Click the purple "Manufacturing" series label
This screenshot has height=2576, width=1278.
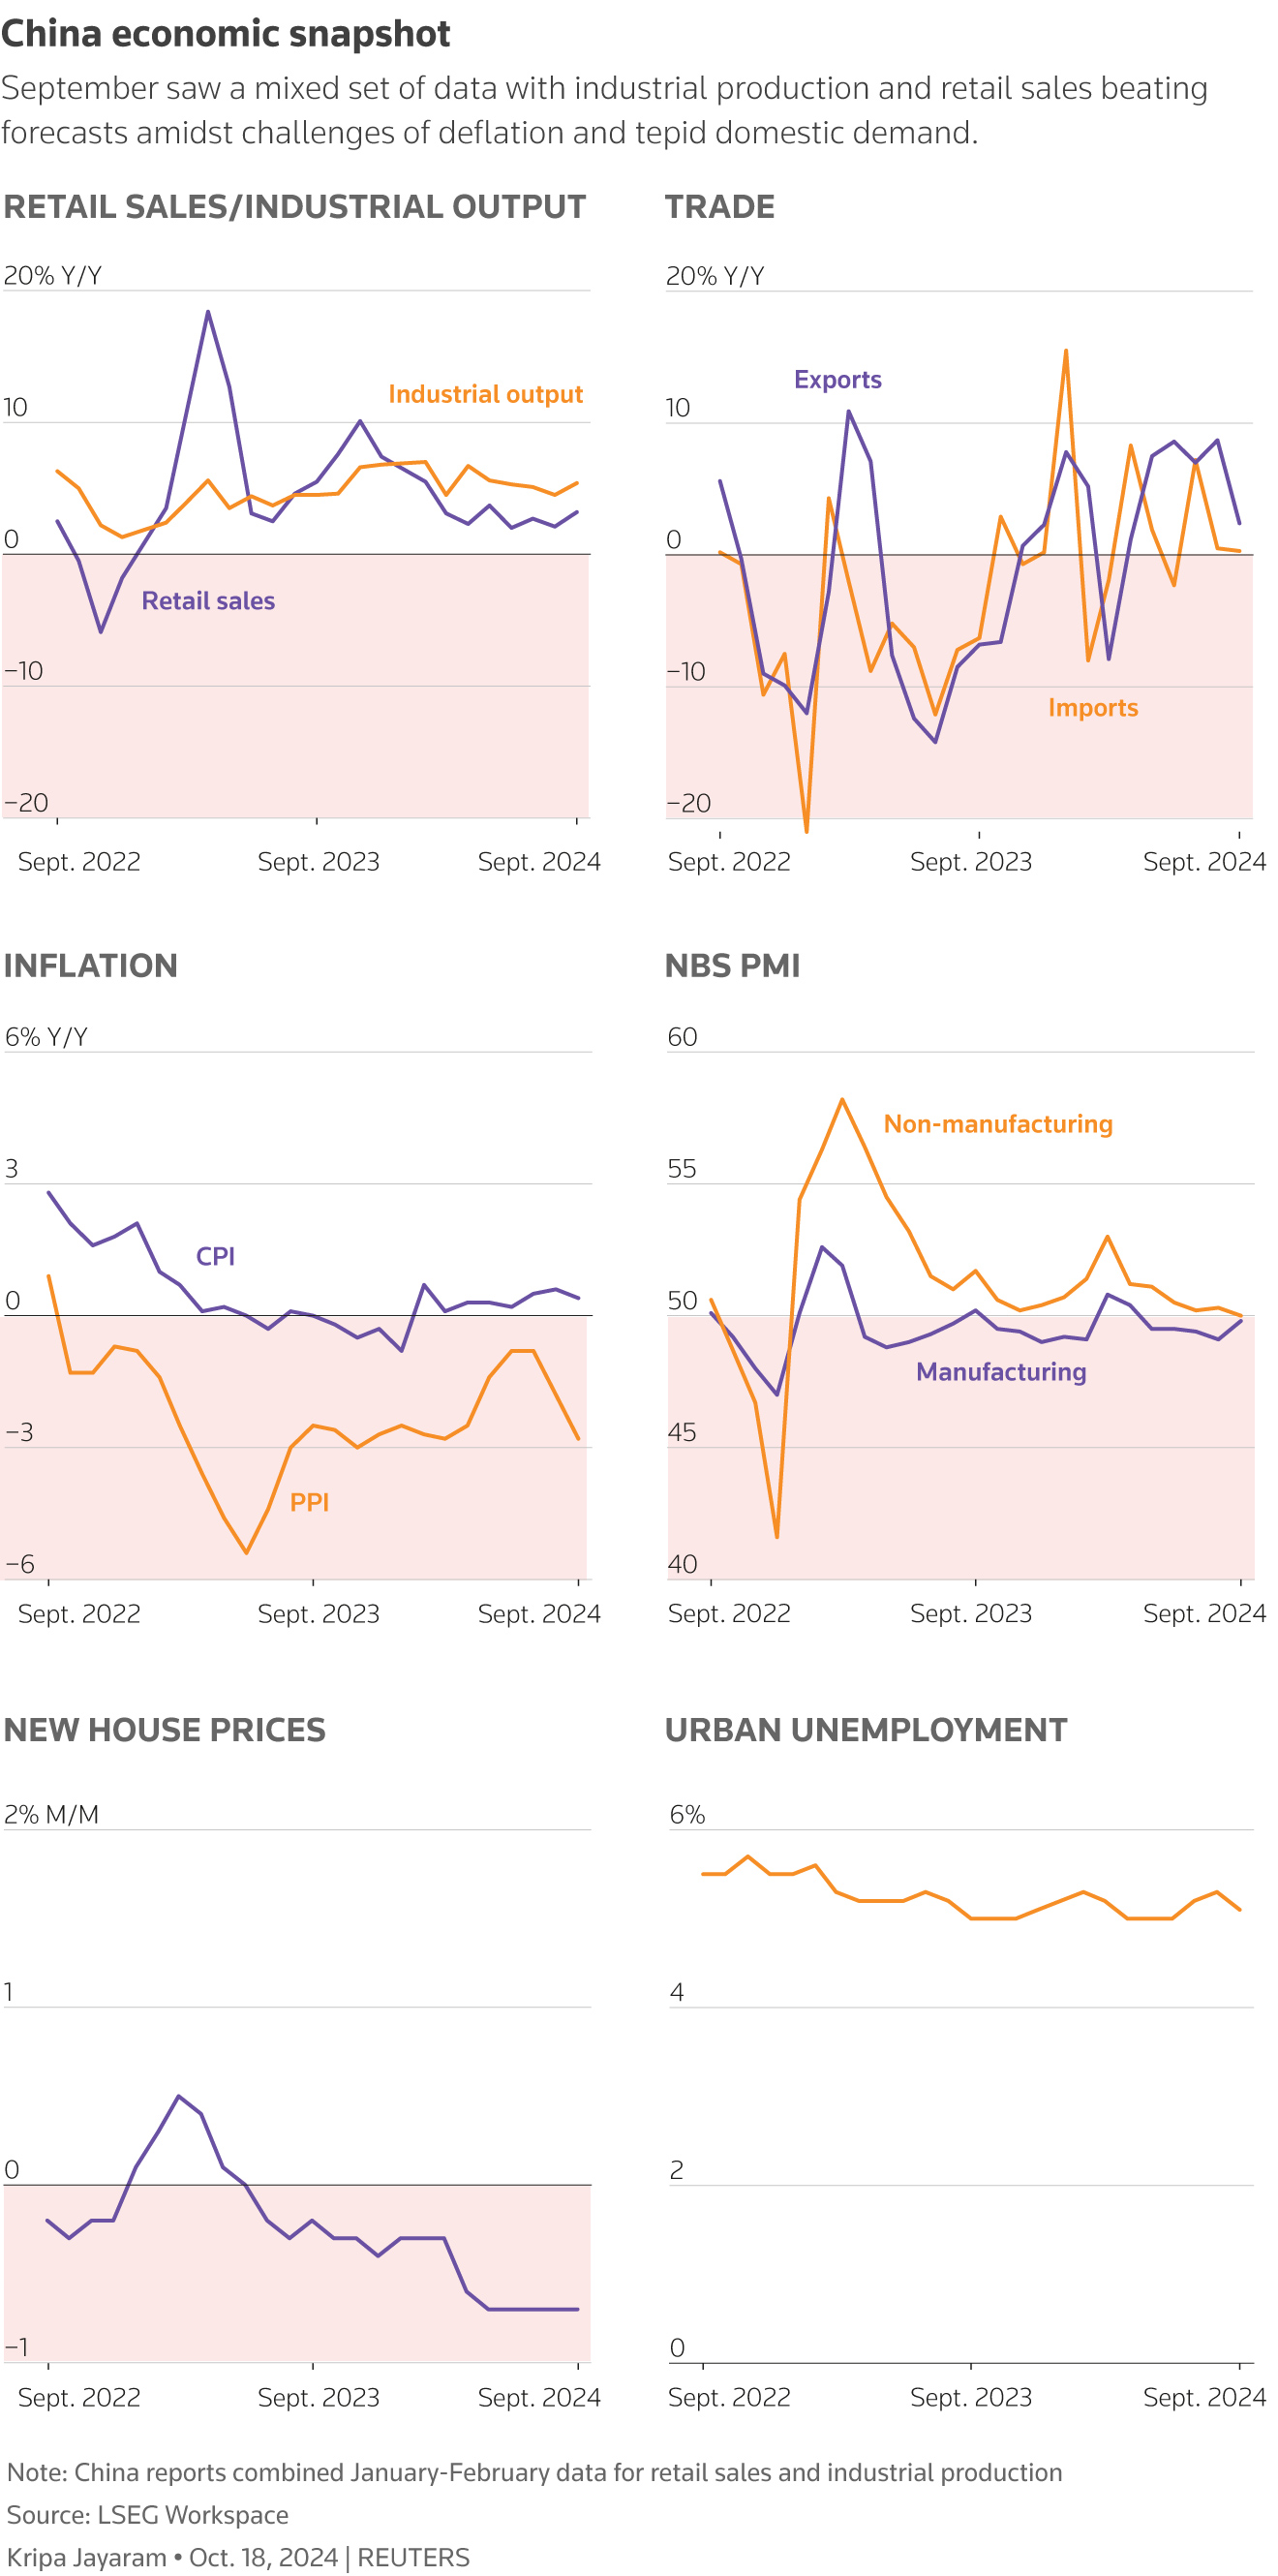[x=1000, y=1372]
